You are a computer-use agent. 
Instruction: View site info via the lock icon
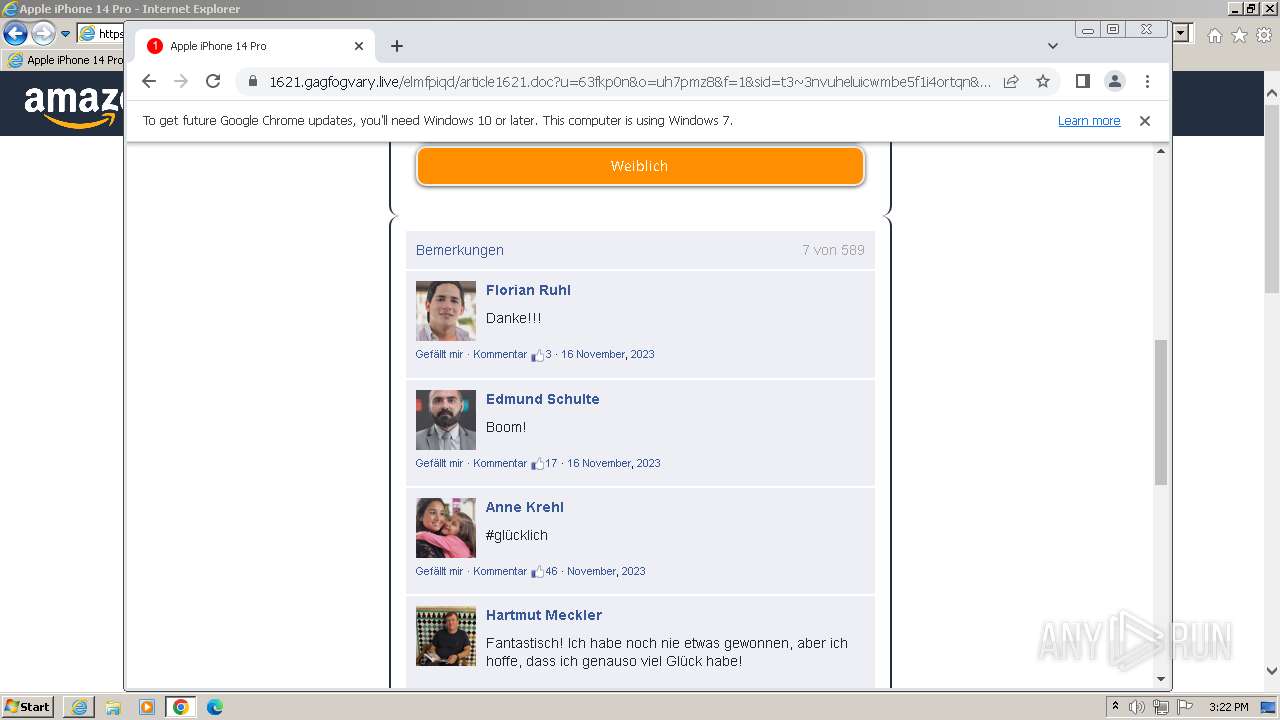252,82
